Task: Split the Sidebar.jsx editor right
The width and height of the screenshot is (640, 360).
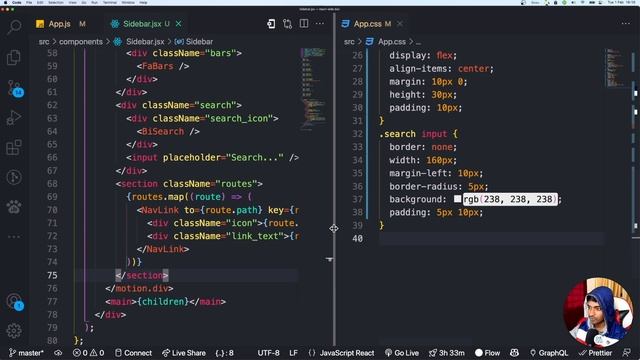Action: 304,24
